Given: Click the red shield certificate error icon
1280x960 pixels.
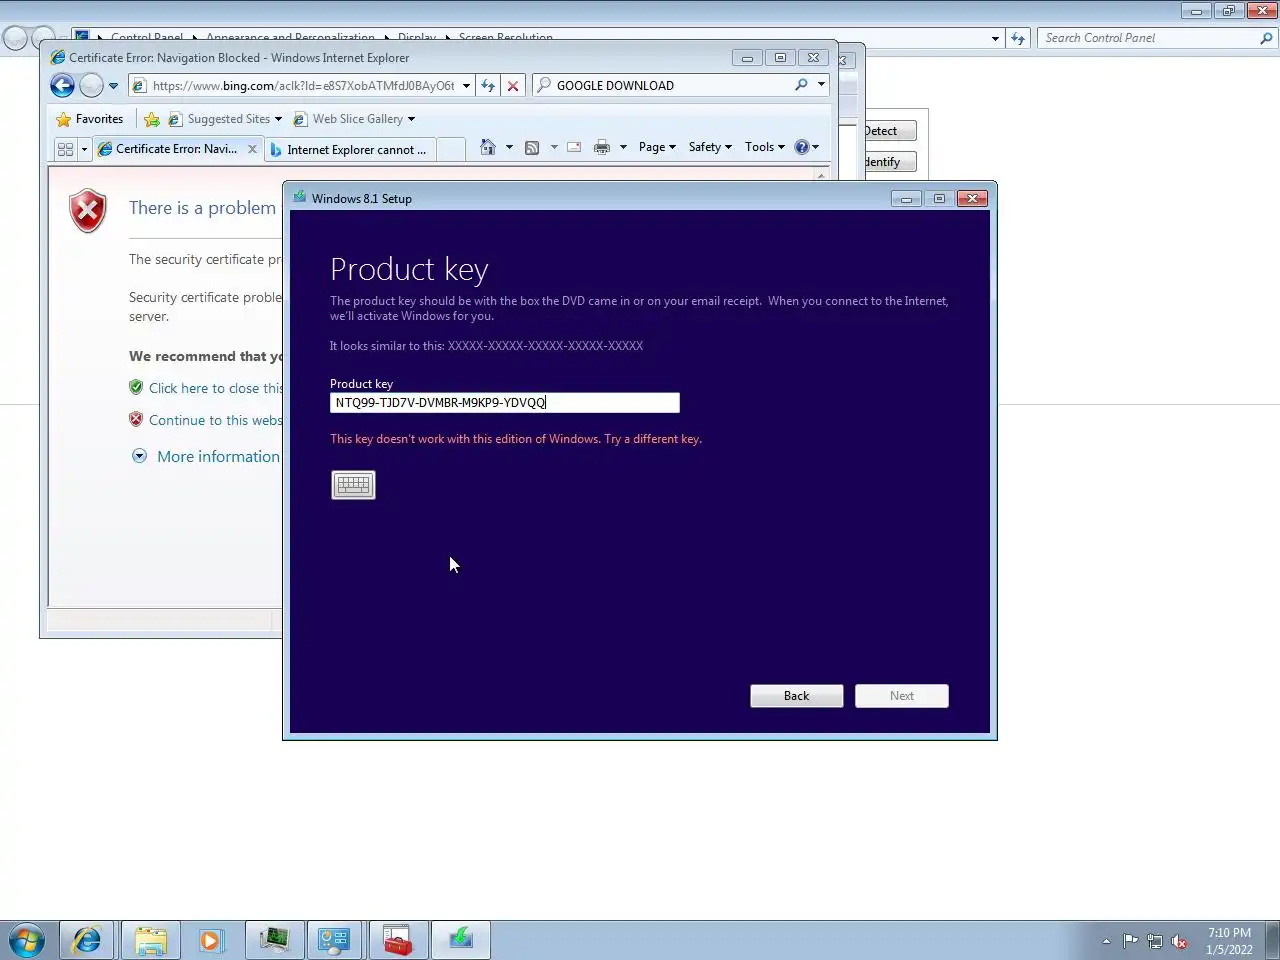Looking at the screenshot, I should (x=88, y=211).
